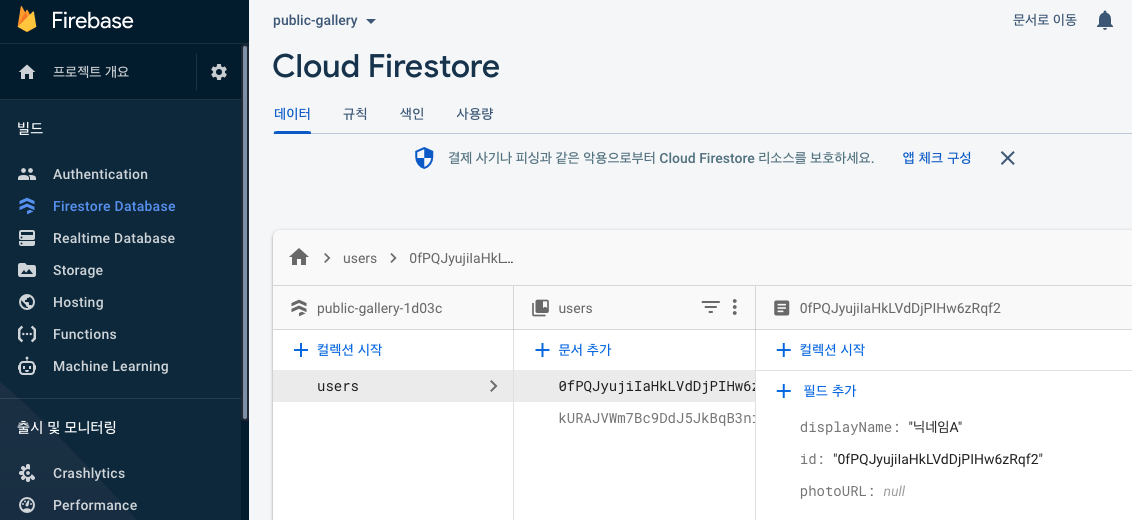Open project settings gear icon
This screenshot has height=520, width=1132.
coord(219,72)
